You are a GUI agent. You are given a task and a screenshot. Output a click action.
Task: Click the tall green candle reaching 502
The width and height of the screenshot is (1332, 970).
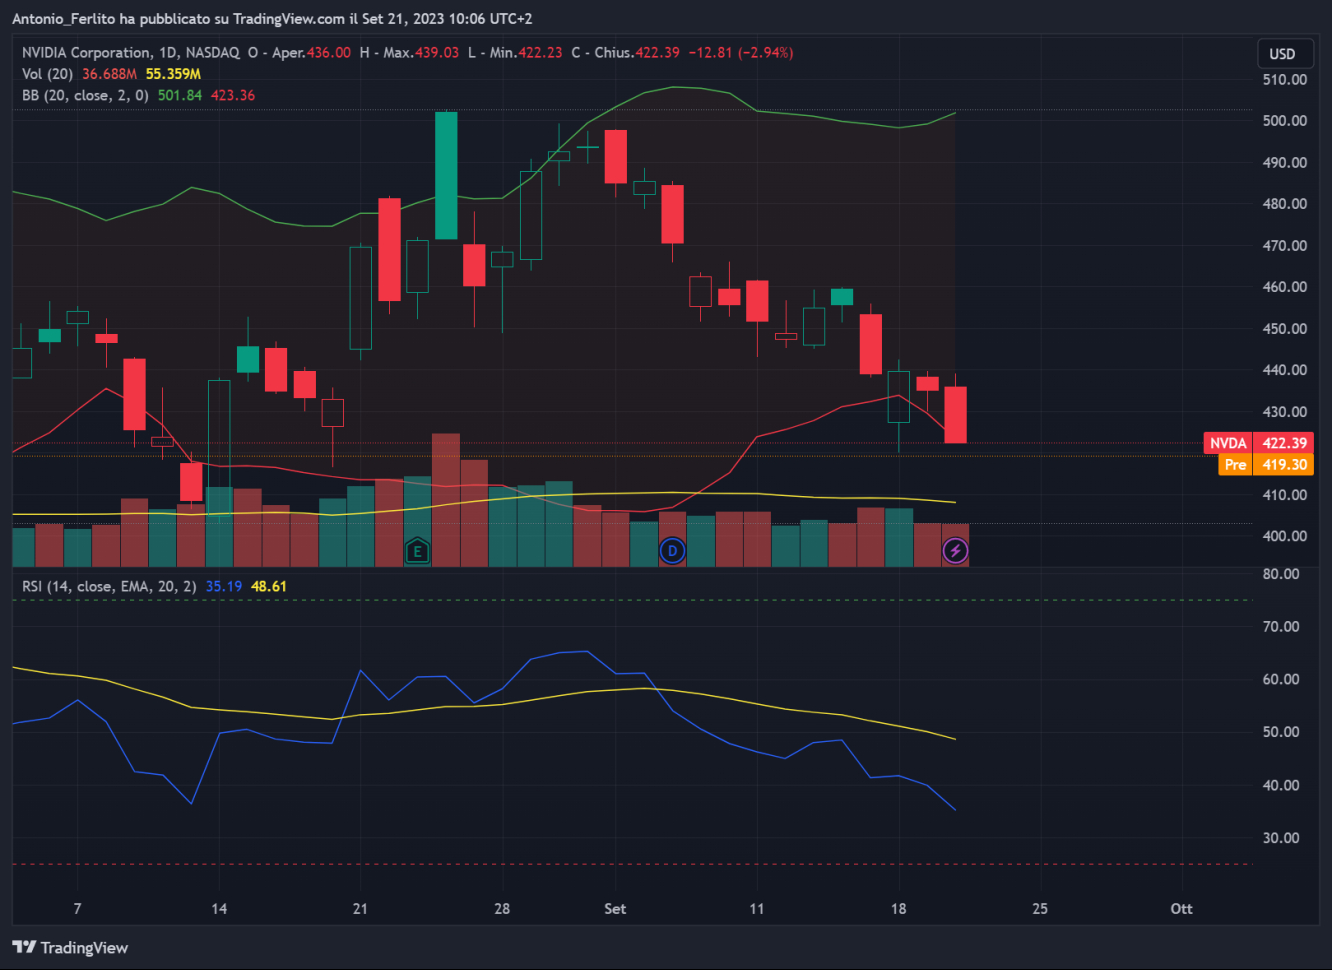446,175
